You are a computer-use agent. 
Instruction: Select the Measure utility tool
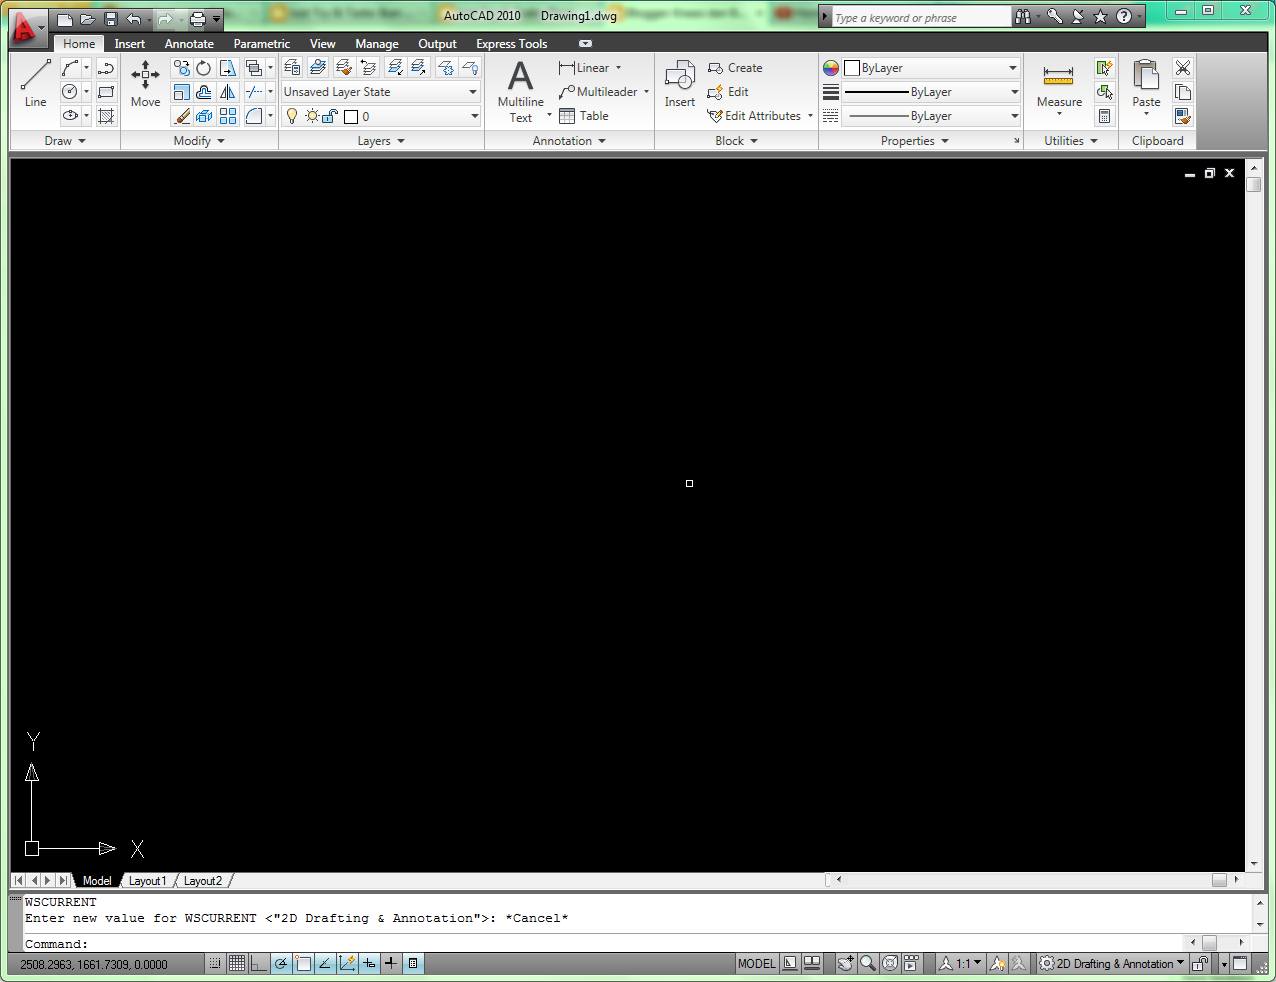[1059, 87]
